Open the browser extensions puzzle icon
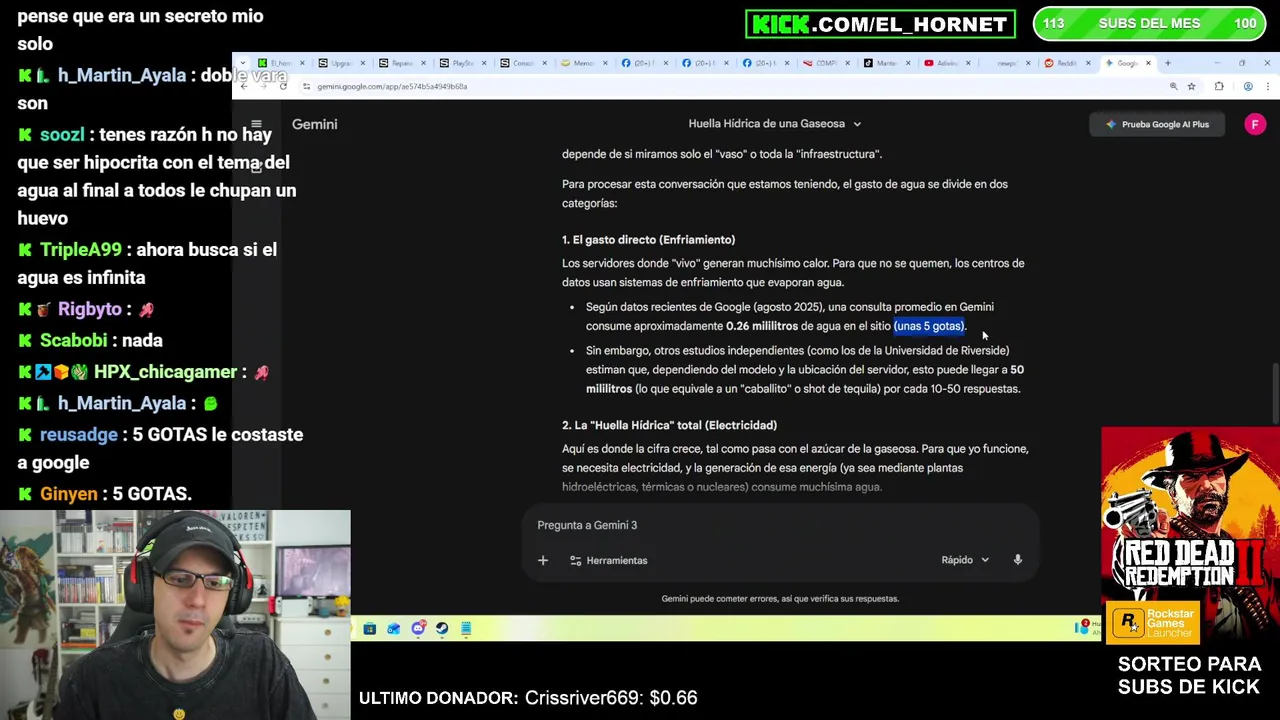1280x720 pixels. pyautogui.click(x=1218, y=86)
